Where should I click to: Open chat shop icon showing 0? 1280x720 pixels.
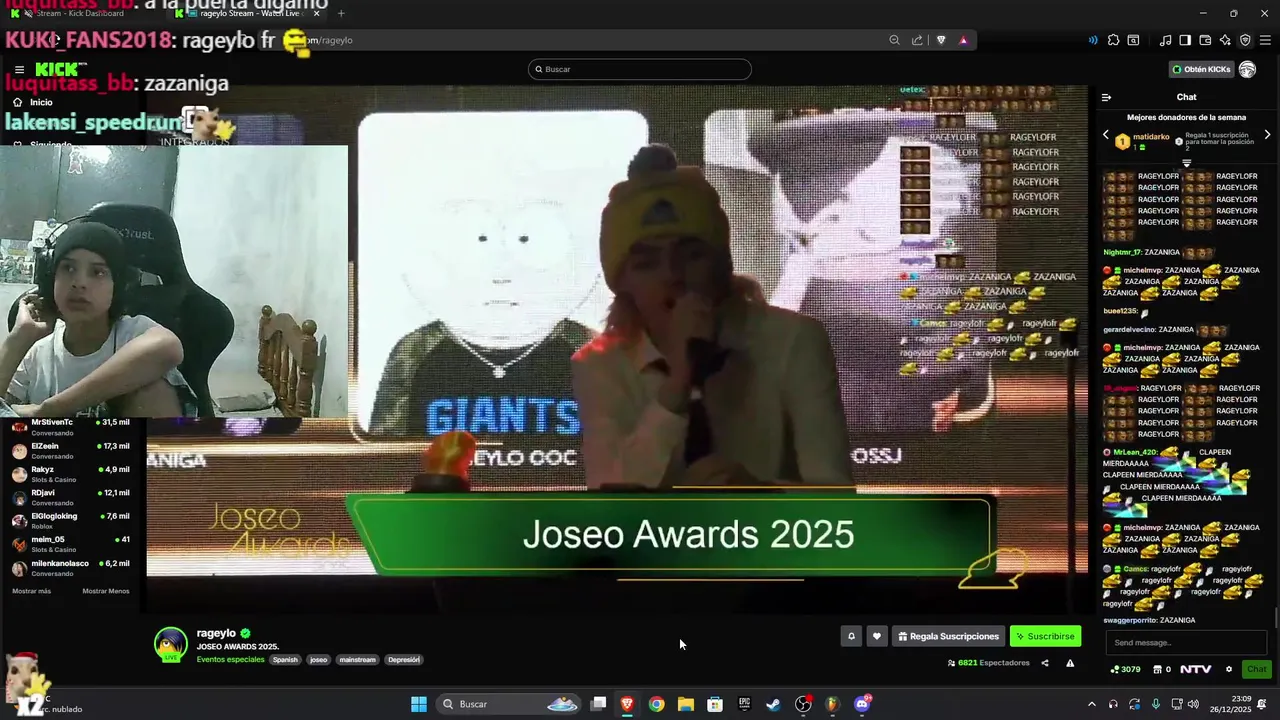tap(1162, 669)
